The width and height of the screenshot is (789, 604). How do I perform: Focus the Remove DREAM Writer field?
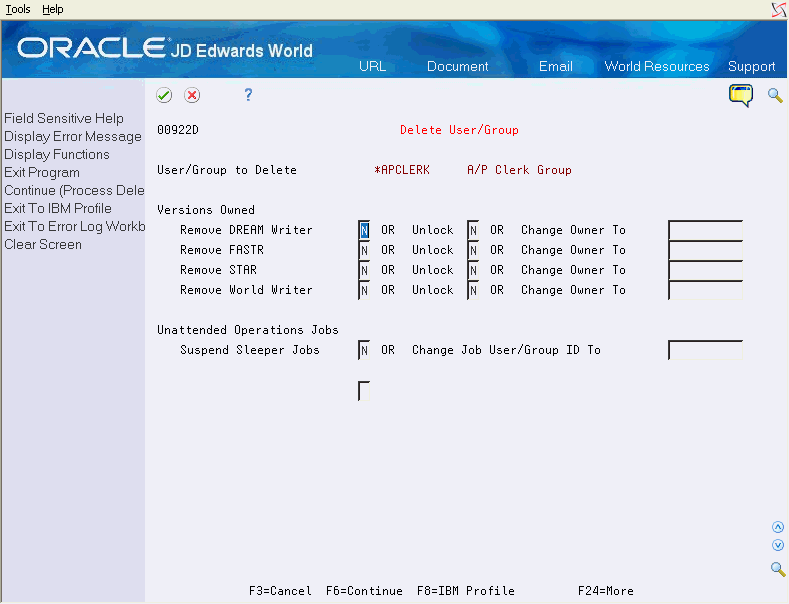364,230
